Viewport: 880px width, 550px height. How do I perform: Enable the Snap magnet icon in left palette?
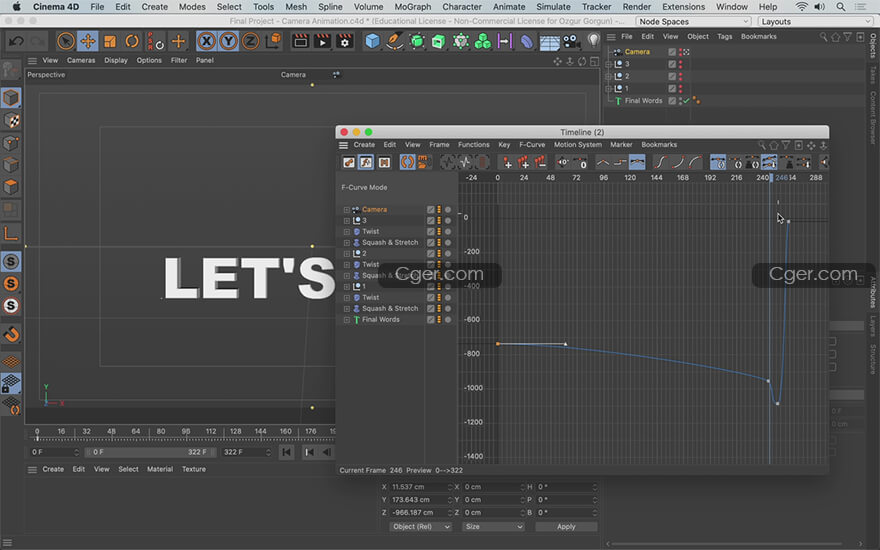(x=11, y=335)
